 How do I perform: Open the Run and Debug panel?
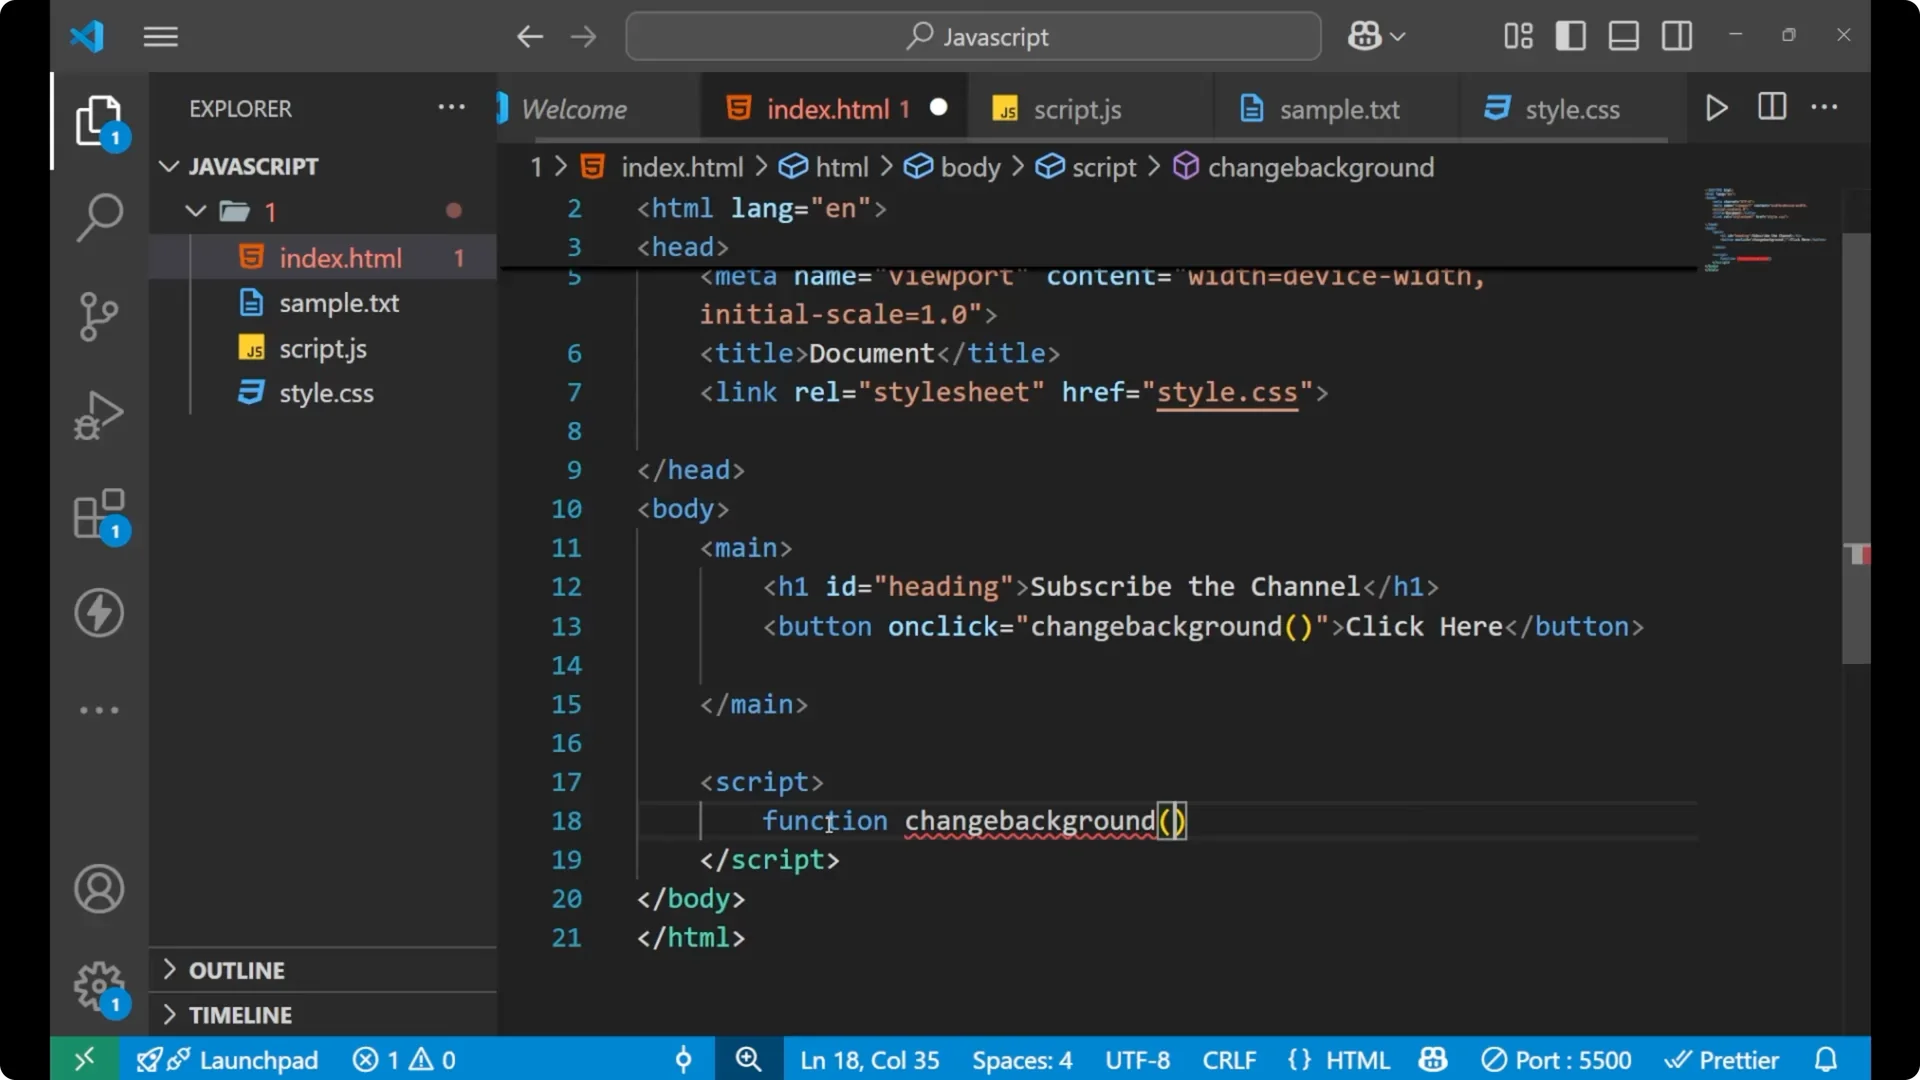(98, 415)
